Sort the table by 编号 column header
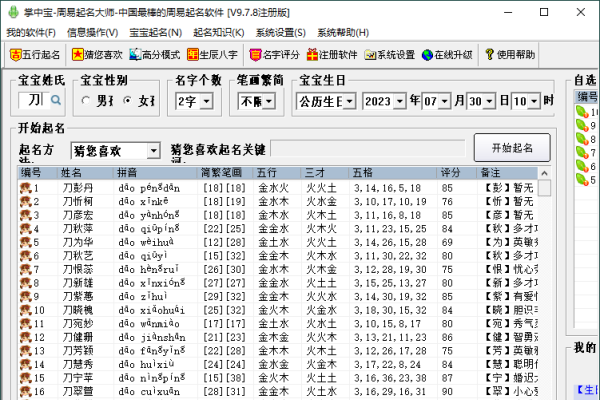 click(37, 173)
